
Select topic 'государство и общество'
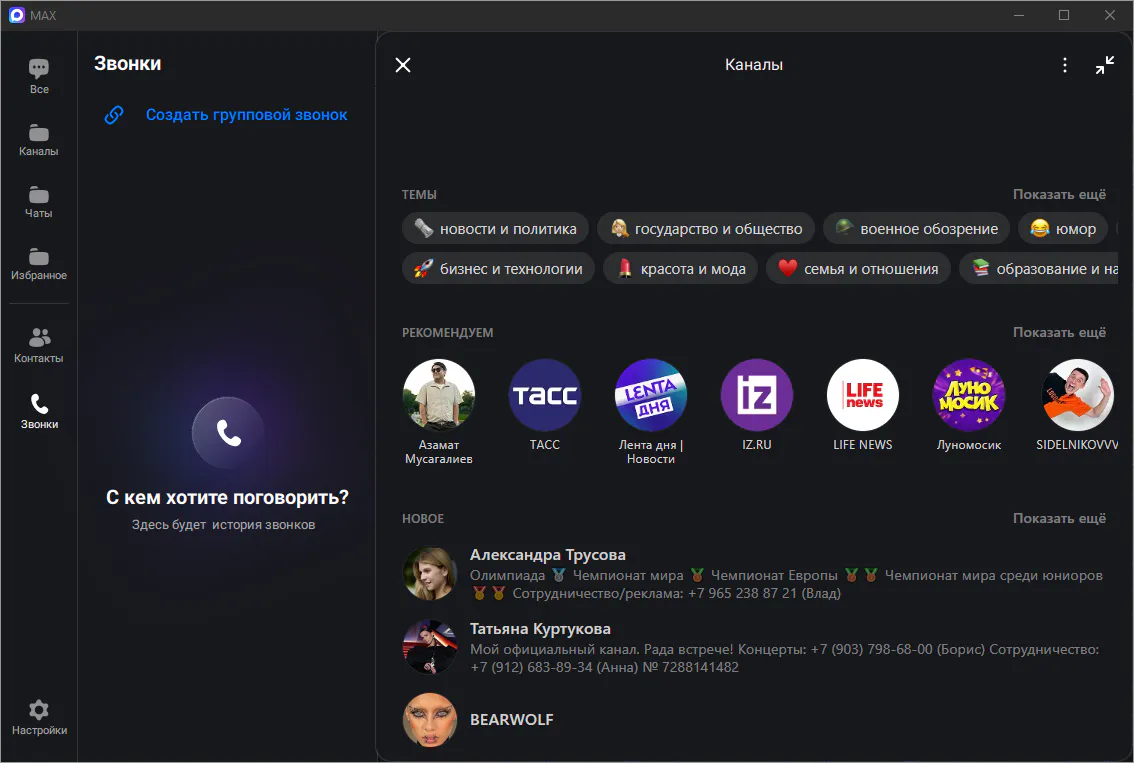pos(706,229)
